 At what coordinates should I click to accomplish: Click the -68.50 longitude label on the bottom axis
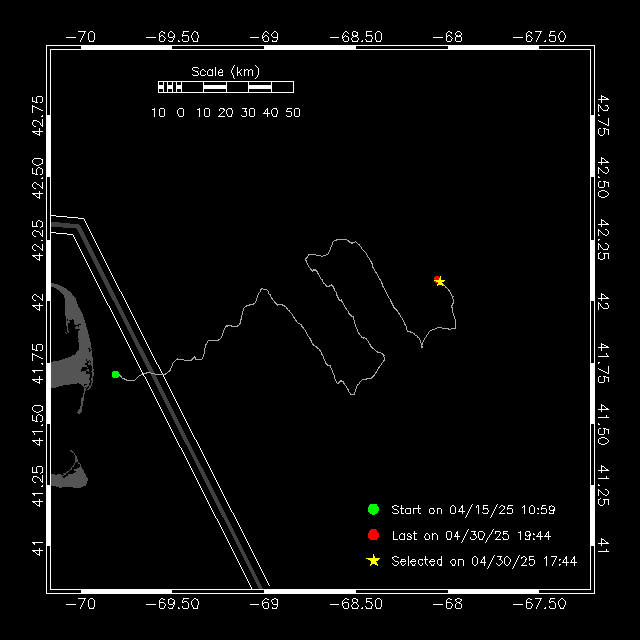[360, 603]
